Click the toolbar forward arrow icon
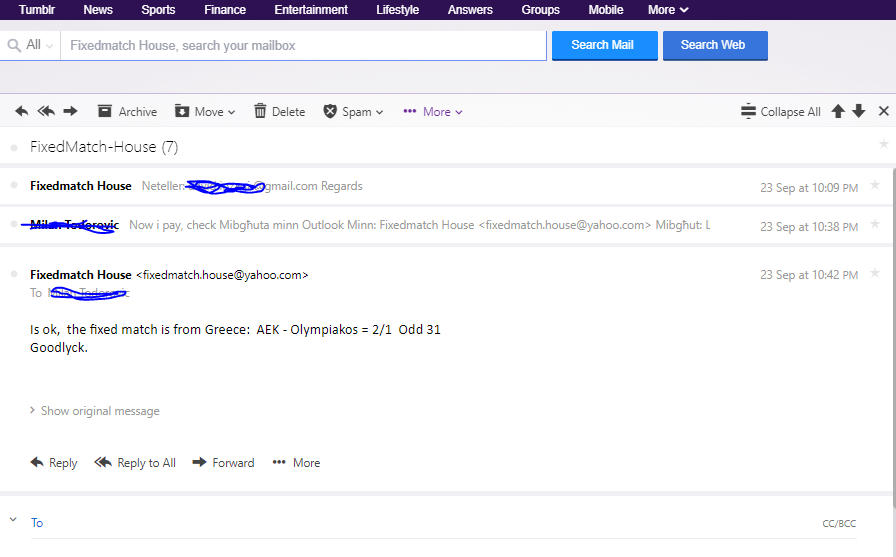Image resolution: width=896 pixels, height=557 pixels. point(70,111)
